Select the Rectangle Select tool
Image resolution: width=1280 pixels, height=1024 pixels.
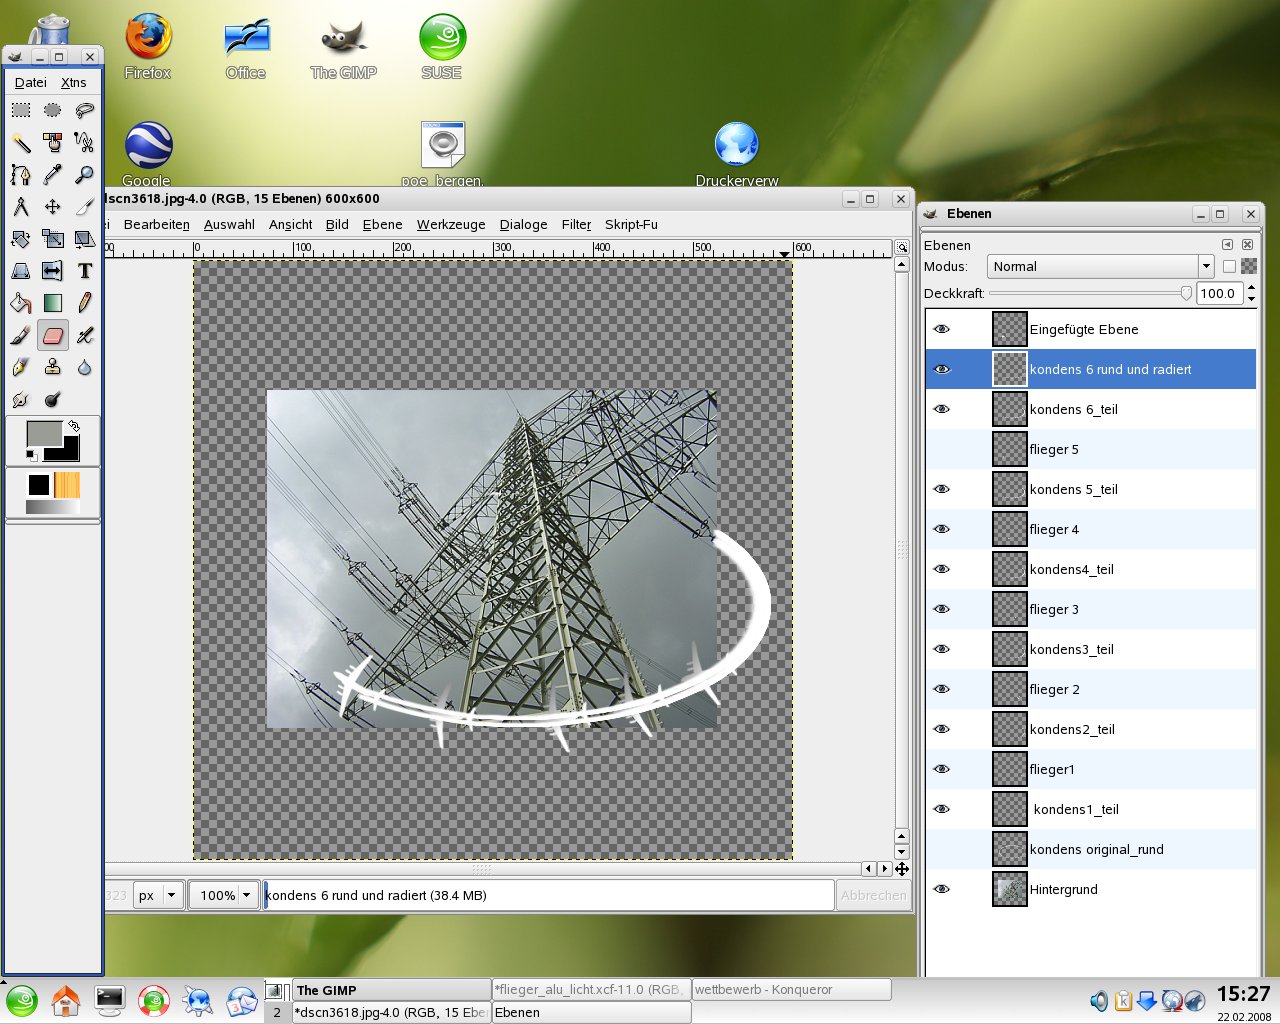tap(21, 110)
